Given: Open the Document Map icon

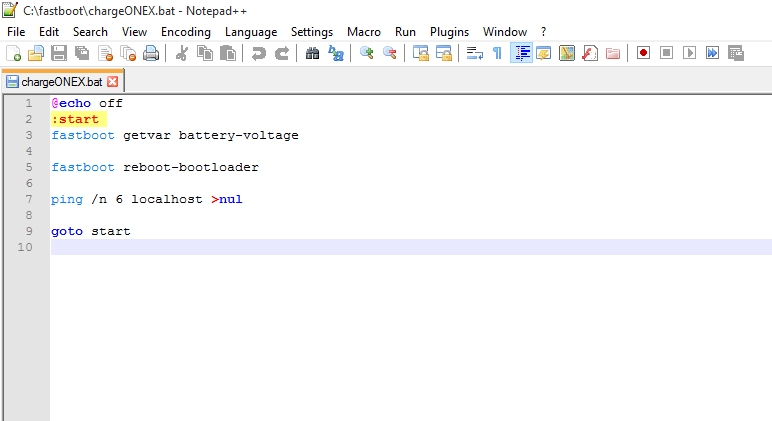Looking at the screenshot, I should 567,53.
